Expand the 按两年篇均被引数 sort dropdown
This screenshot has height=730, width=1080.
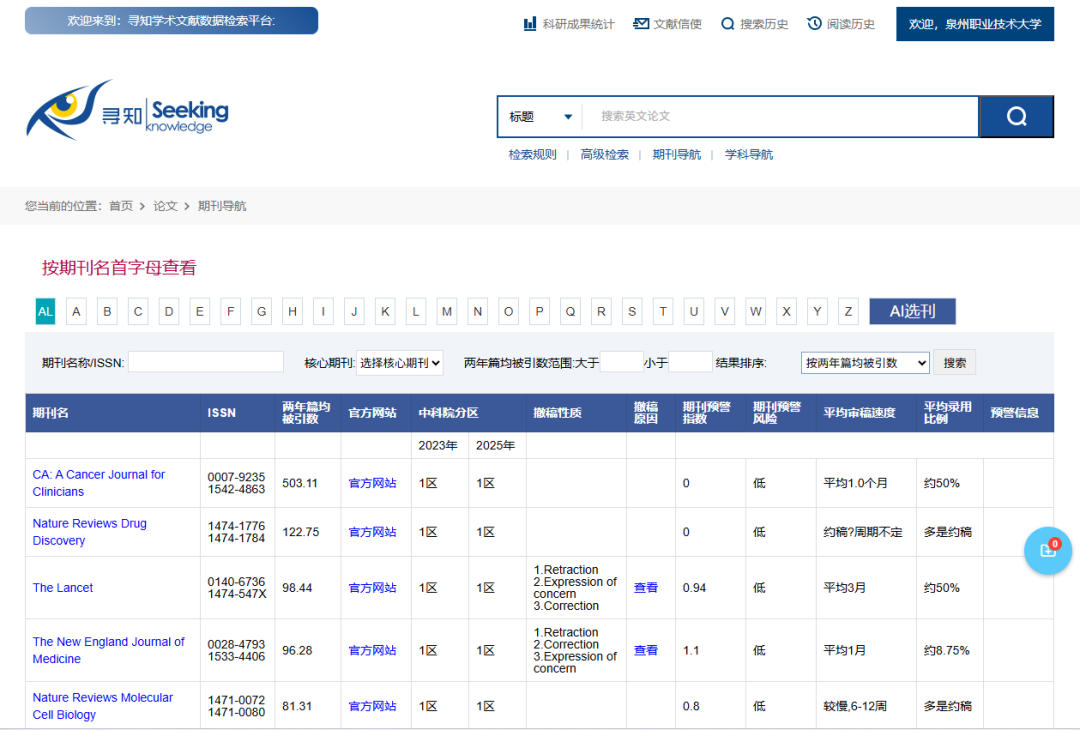point(865,363)
